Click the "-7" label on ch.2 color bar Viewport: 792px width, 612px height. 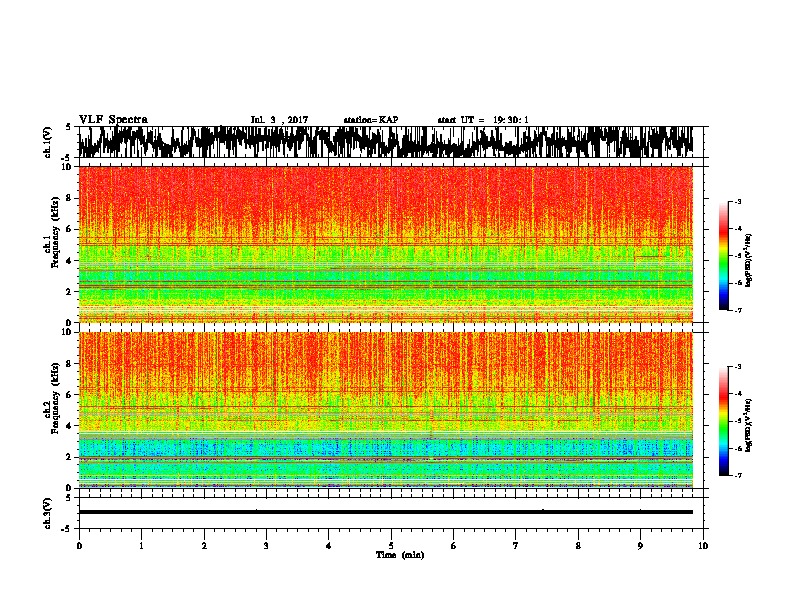737,475
